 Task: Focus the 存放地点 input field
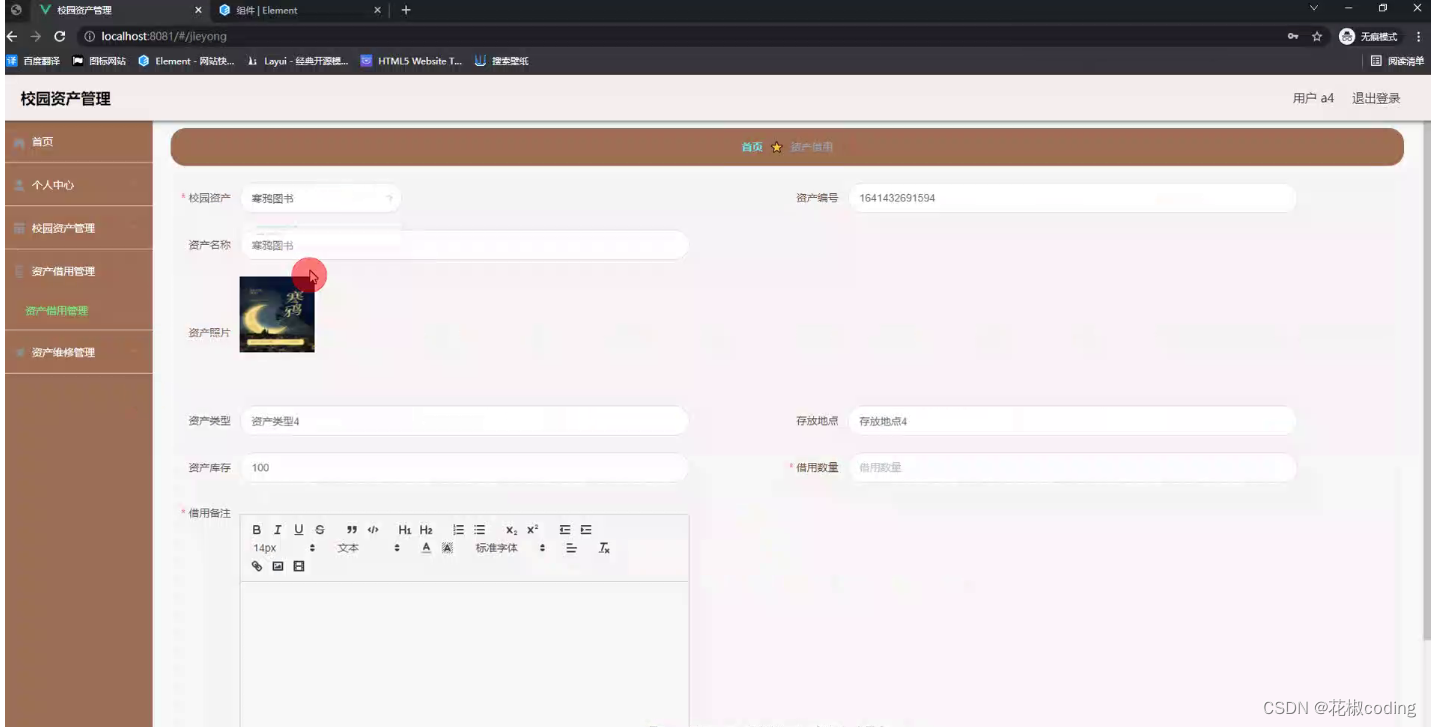pos(1072,421)
